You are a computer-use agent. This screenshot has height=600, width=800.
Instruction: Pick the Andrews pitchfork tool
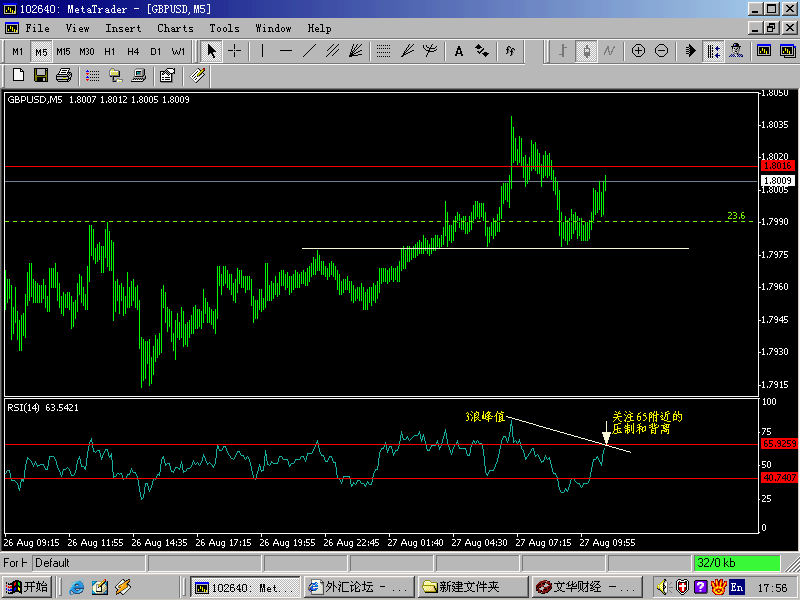click(430, 51)
